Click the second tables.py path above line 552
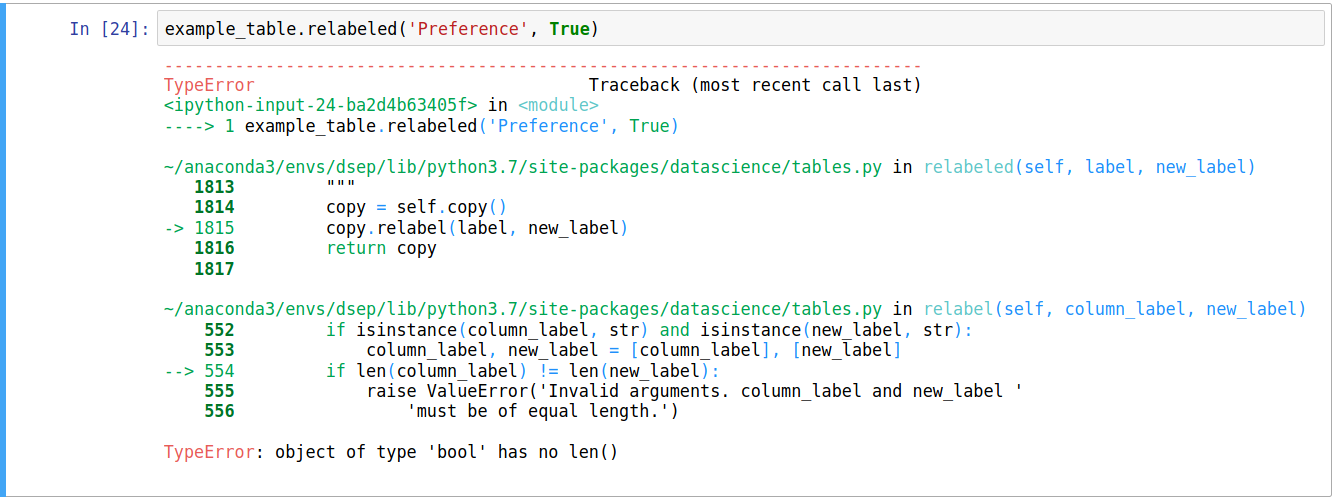 coord(522,309)
